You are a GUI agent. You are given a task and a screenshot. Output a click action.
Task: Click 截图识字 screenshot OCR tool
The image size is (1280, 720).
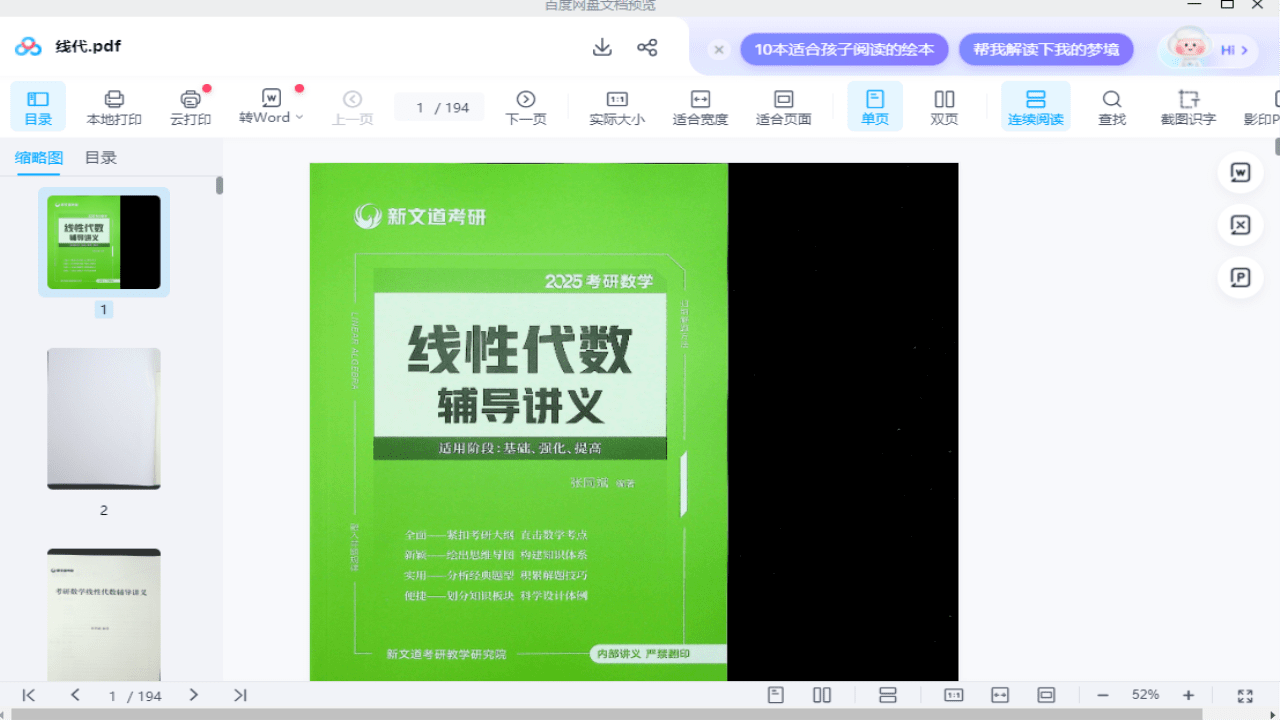click(1188, 107)
